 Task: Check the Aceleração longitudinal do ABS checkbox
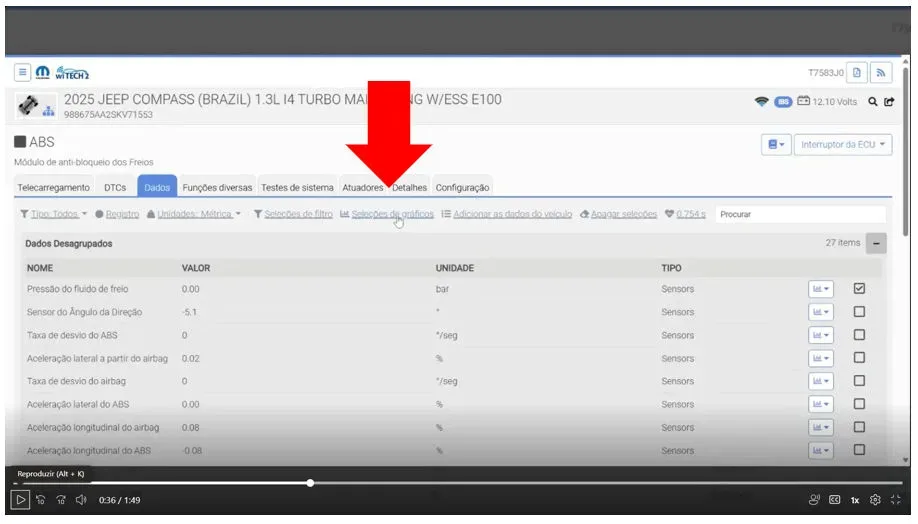point(859,450)
